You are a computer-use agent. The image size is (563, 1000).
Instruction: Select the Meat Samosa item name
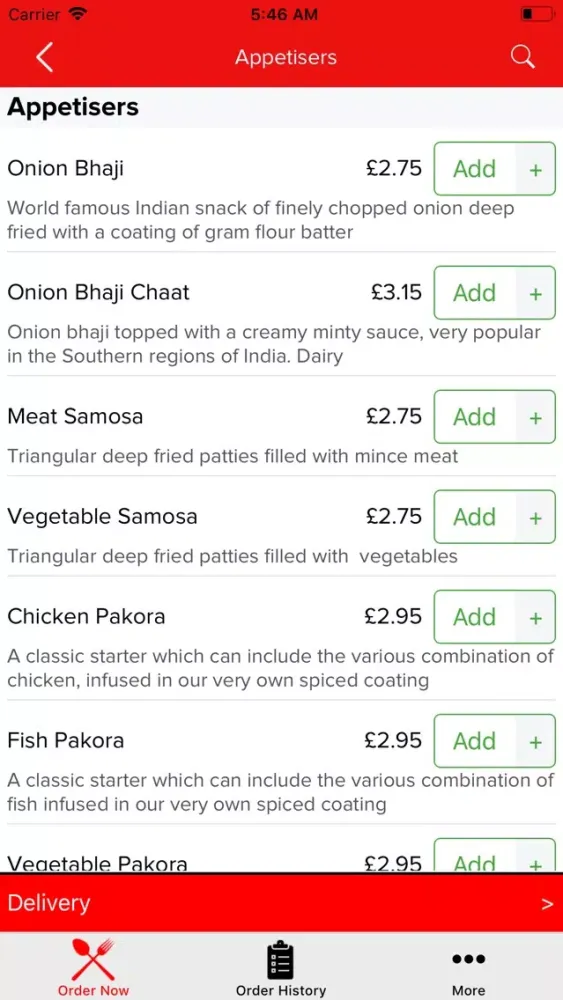pyautogui.click(x=75, y=416)
